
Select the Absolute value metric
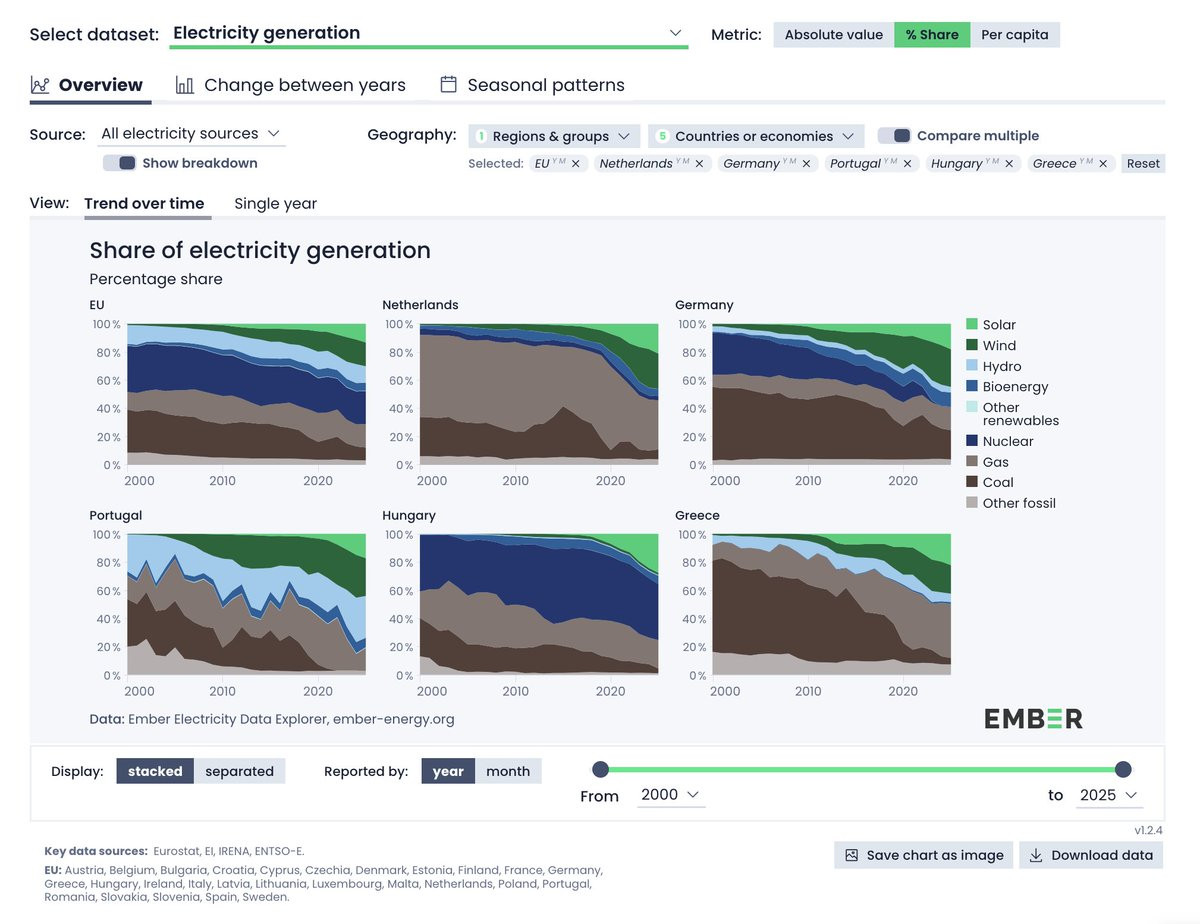click(x=833, y=35)
